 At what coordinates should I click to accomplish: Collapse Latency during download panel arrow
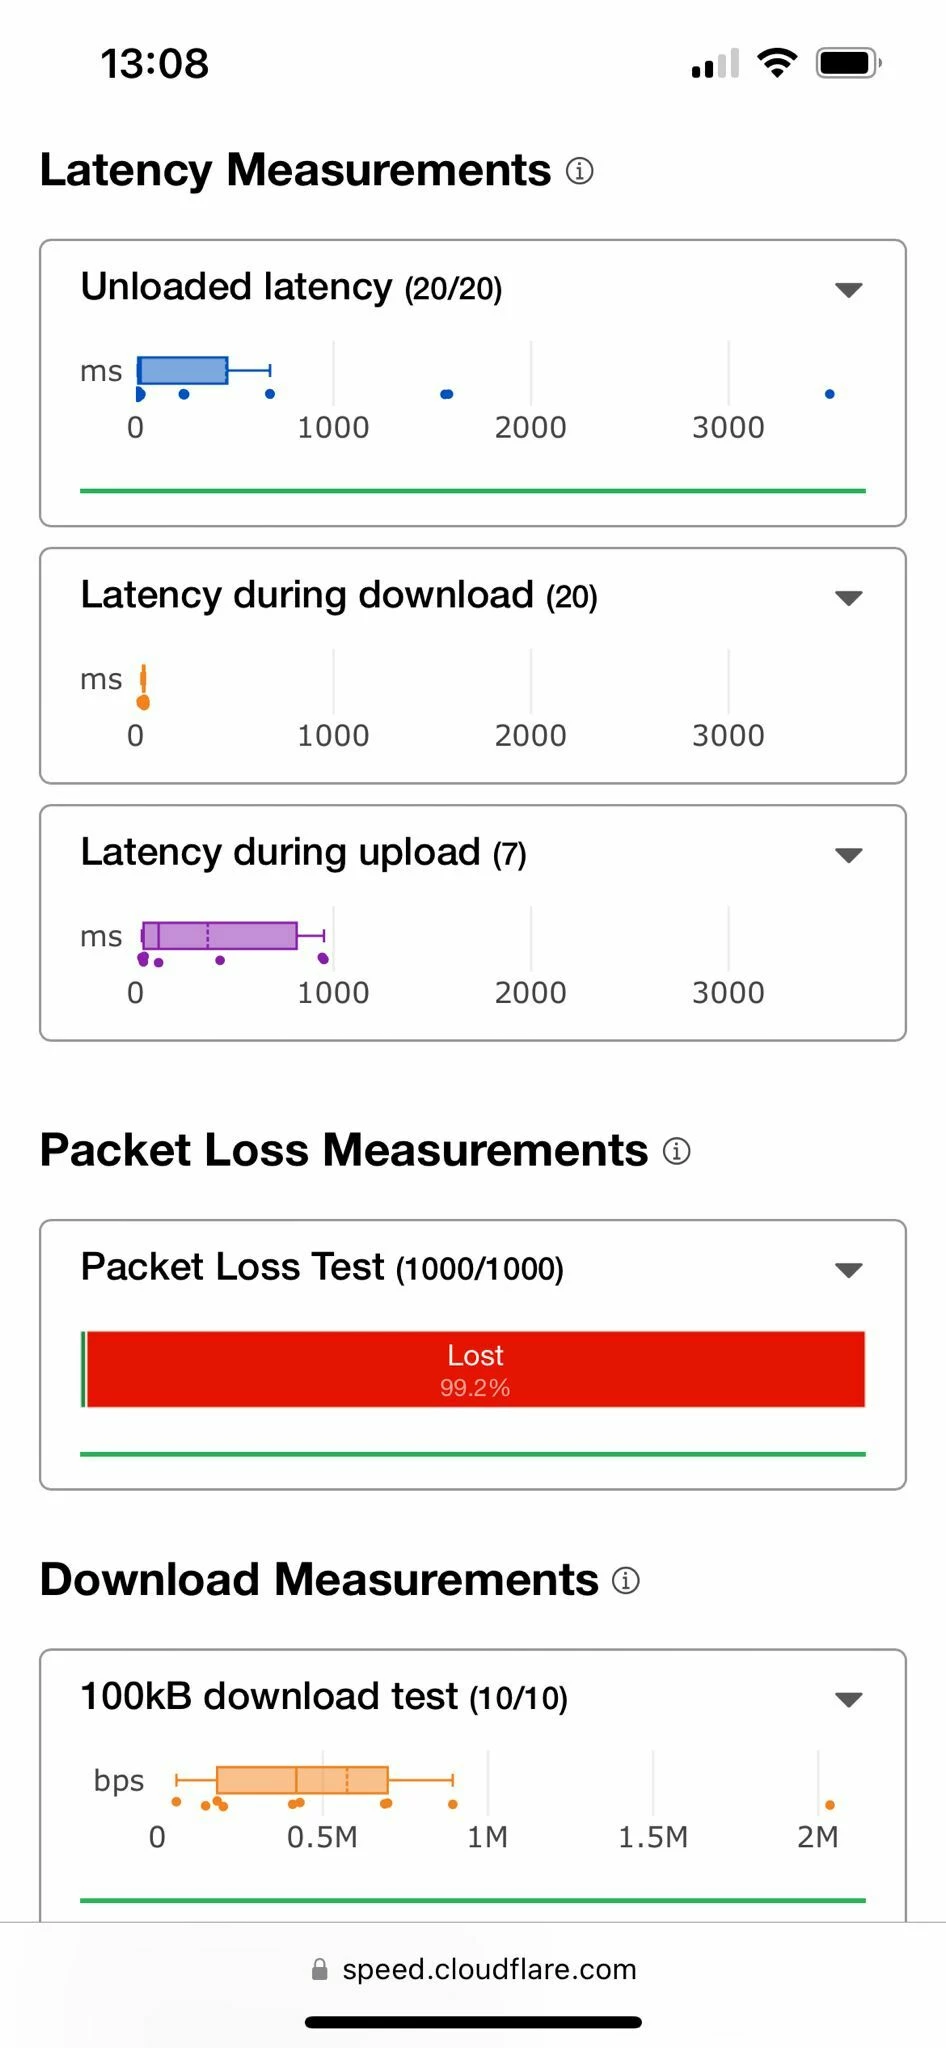pos(849,598)
